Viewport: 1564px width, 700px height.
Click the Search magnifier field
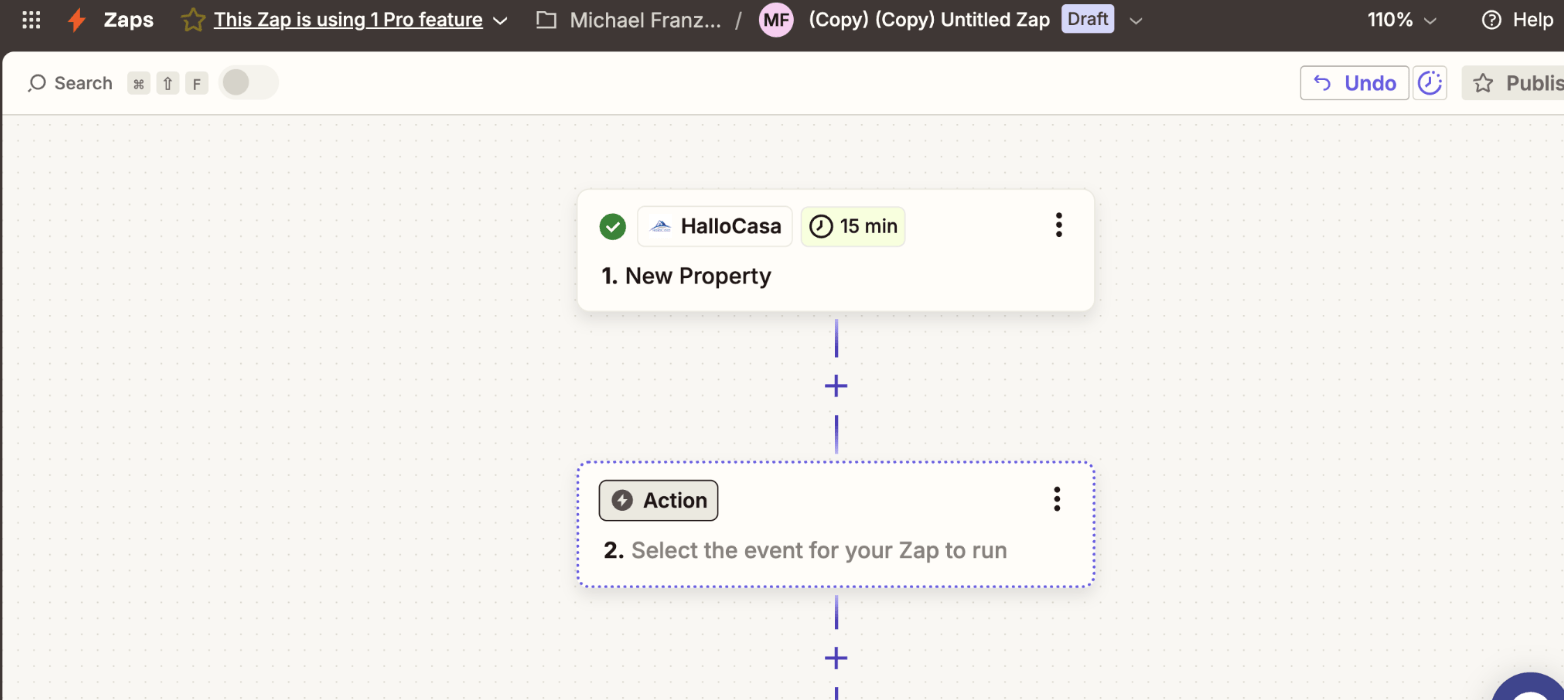70,83
